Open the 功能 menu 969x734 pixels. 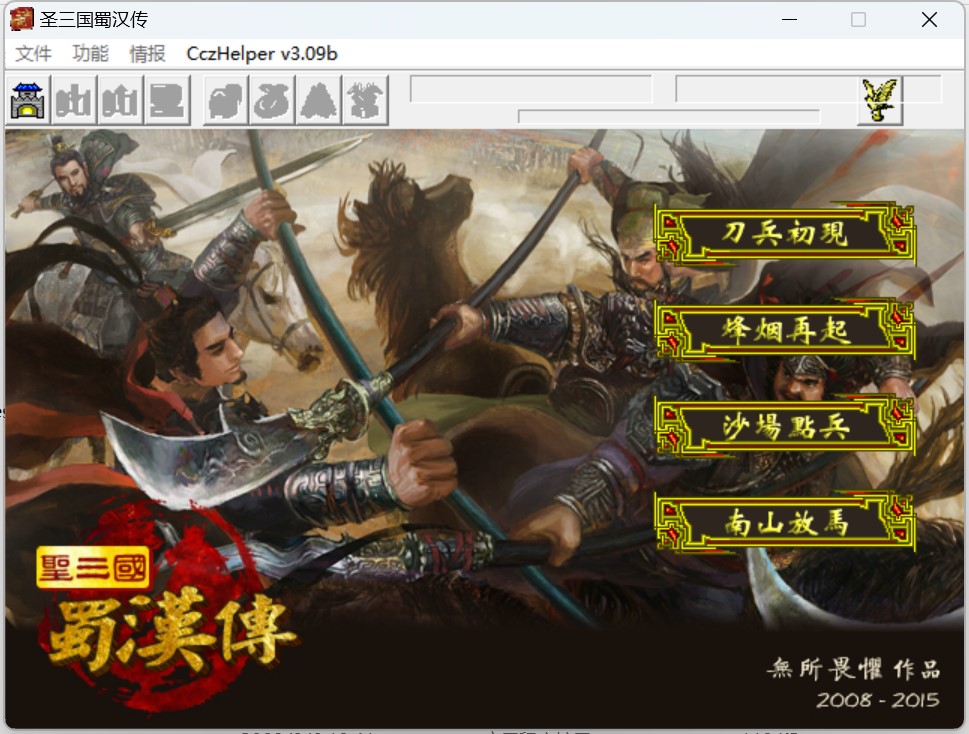[x=90, y=54]
